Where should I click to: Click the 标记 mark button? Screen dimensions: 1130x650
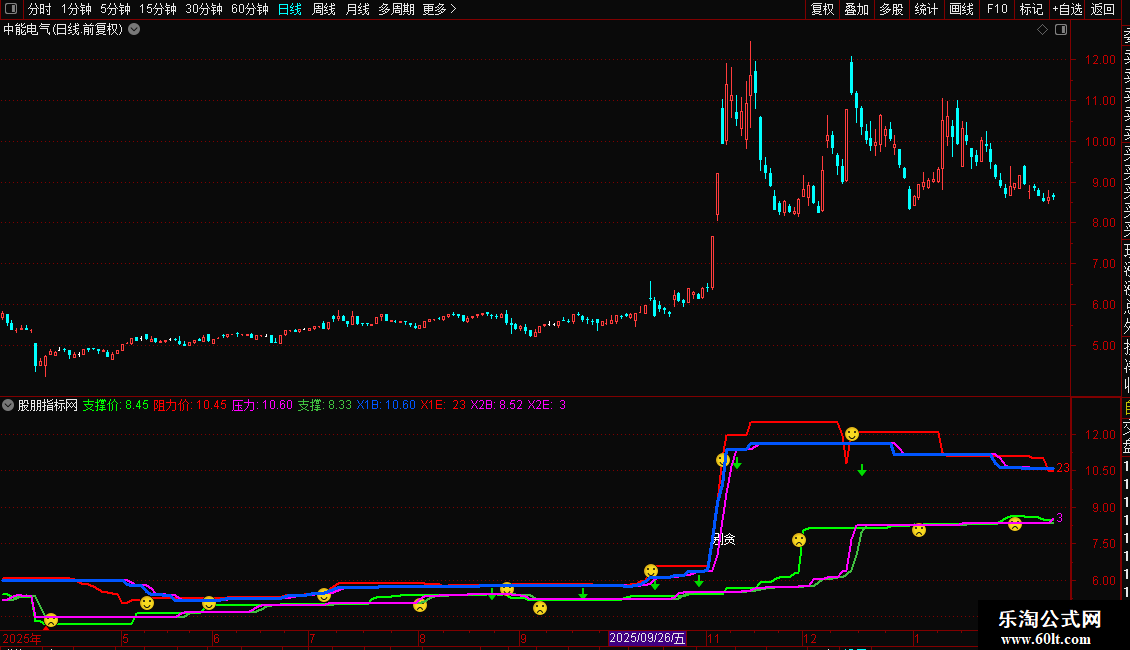tap(1031, 9)
